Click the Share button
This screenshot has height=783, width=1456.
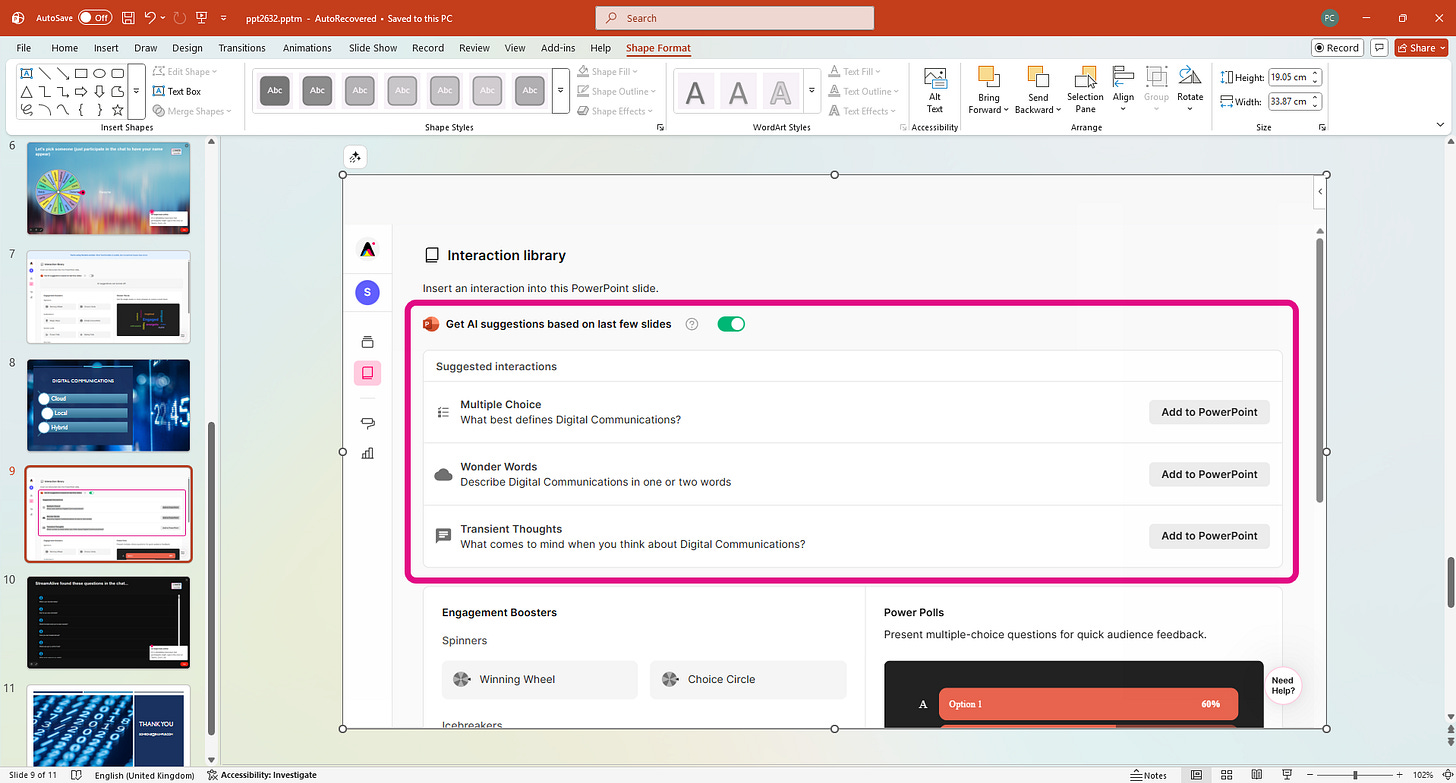(1420, 47)
